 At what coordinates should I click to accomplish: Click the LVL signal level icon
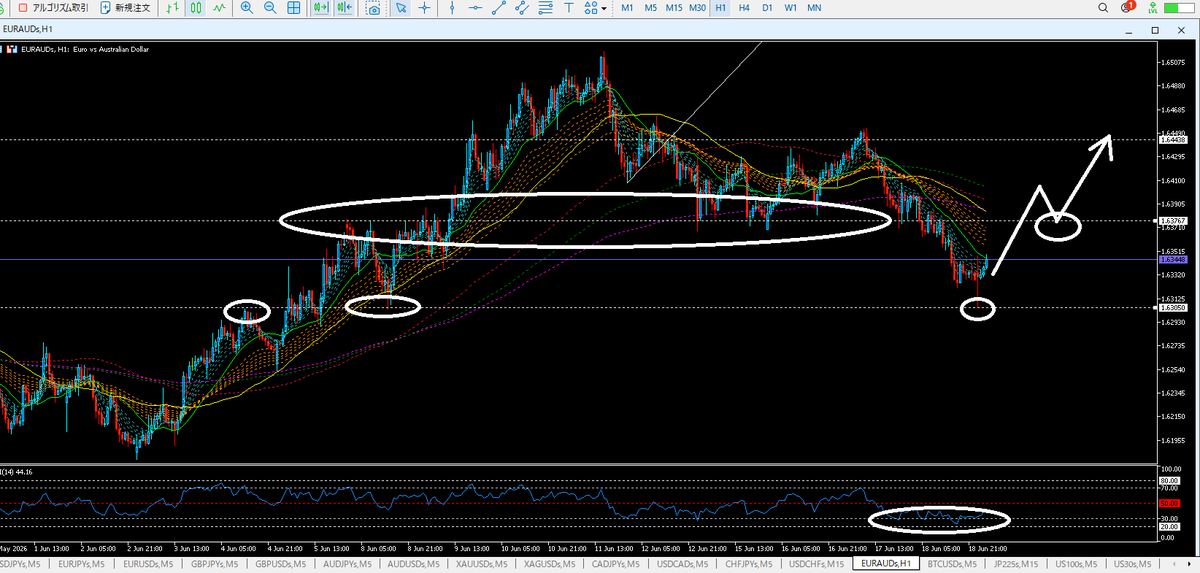(x=1152, y=8)
